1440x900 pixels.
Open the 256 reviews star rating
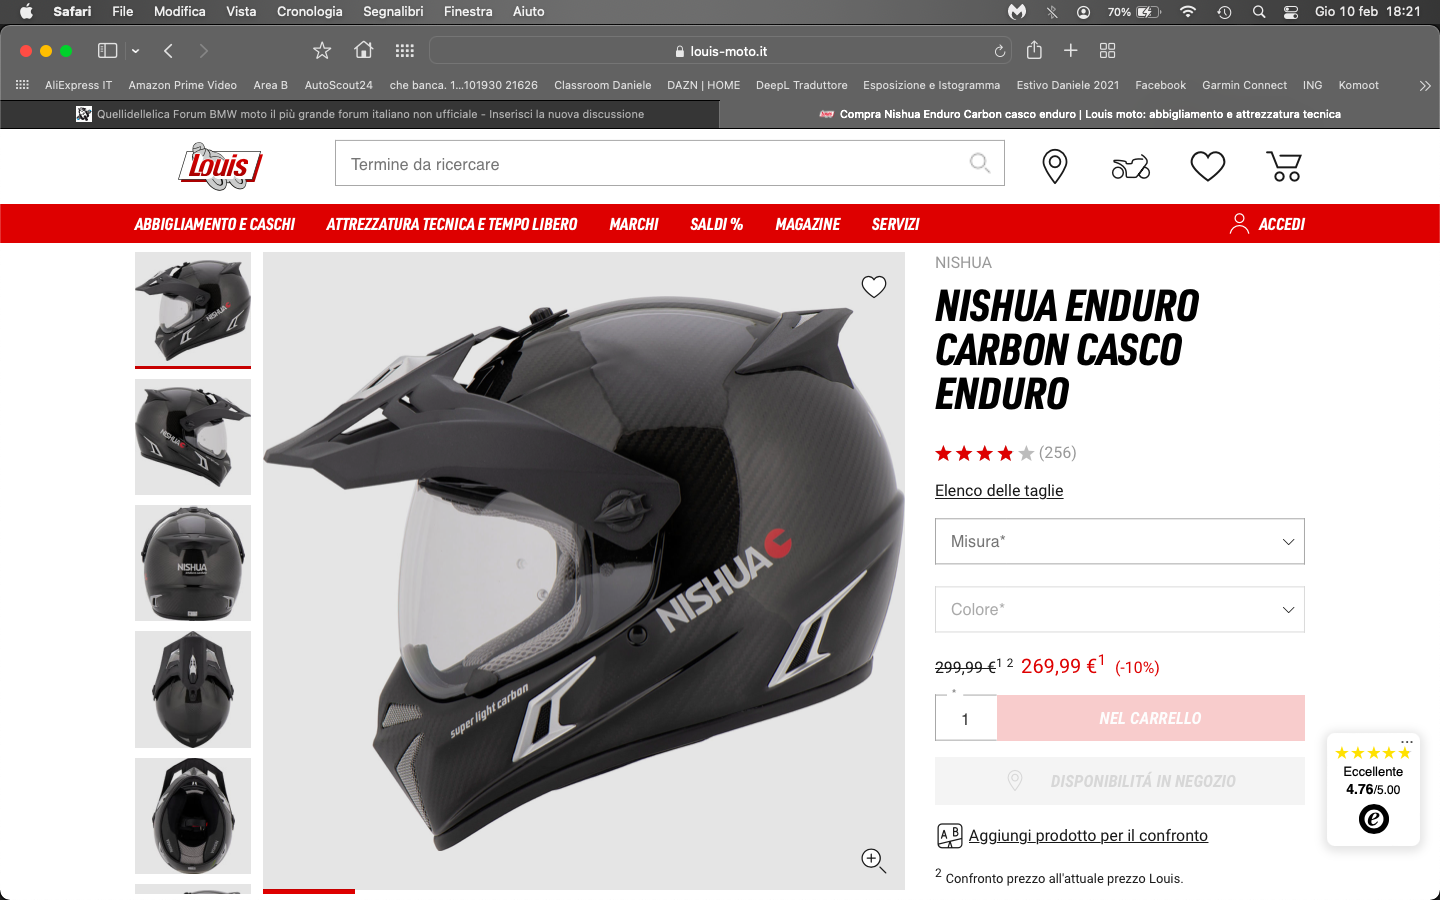(x=1005, y=453)
